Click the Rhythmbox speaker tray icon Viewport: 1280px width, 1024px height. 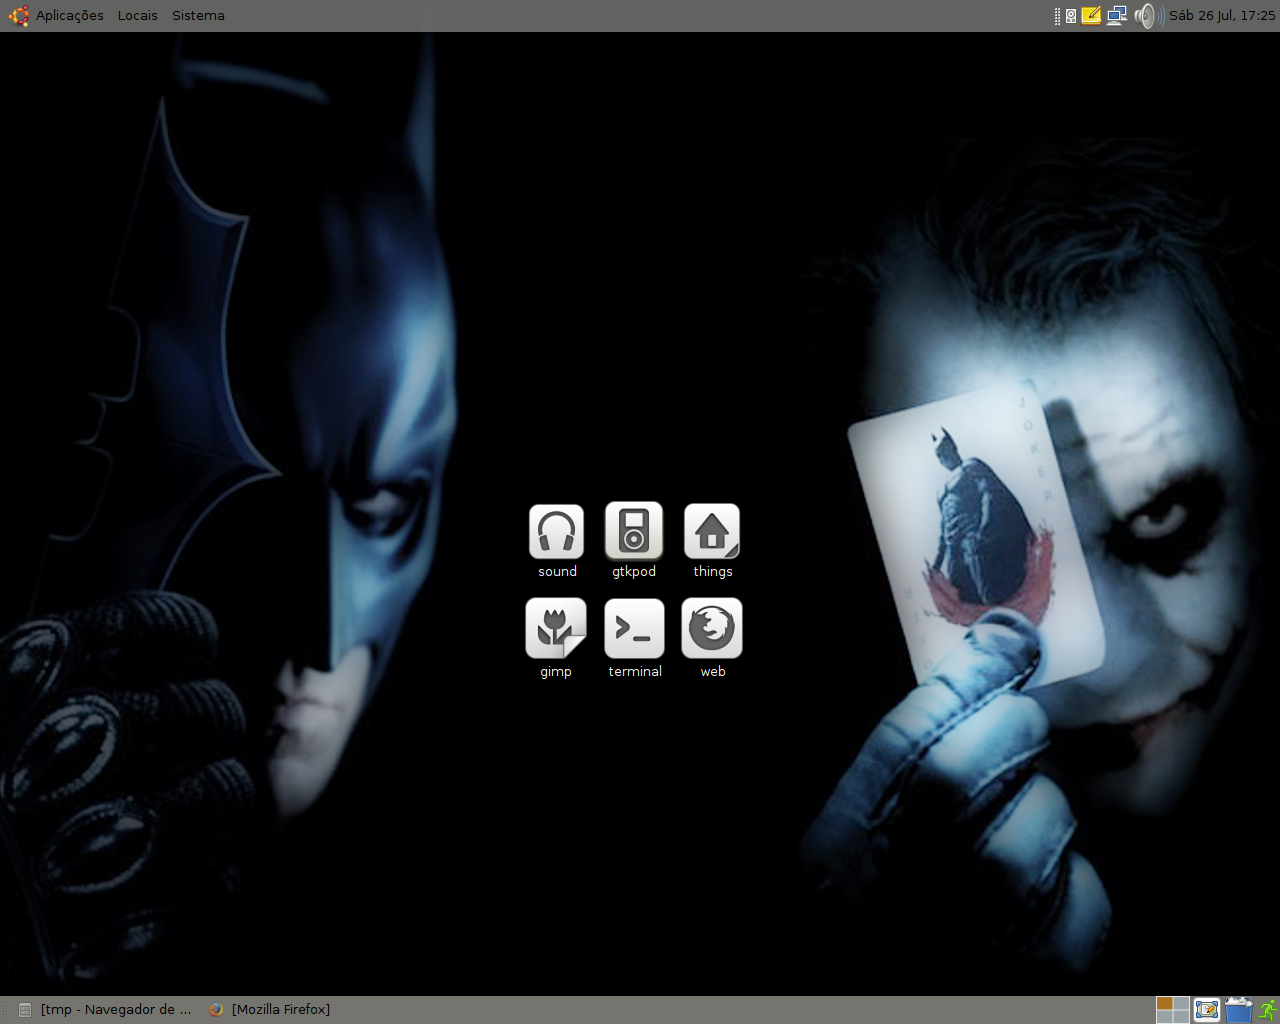pyautogui.click(x=1071, y=16)
